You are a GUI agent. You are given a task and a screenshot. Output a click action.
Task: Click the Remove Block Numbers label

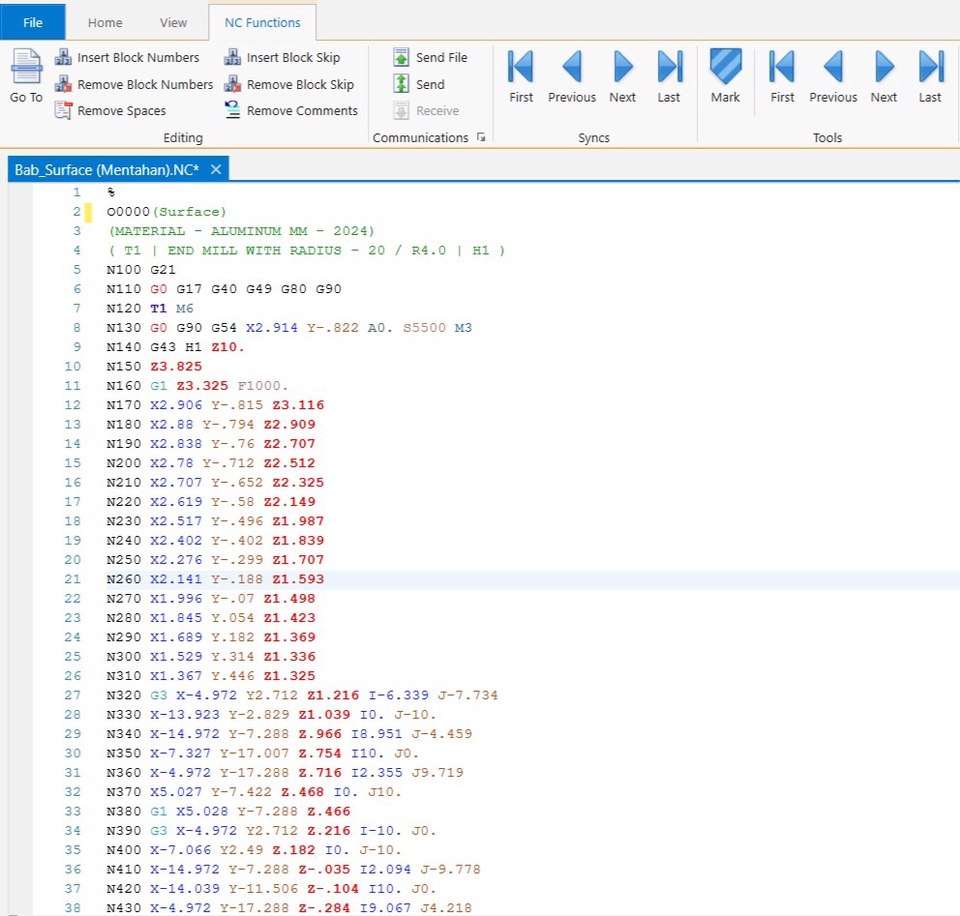(145, 84)
